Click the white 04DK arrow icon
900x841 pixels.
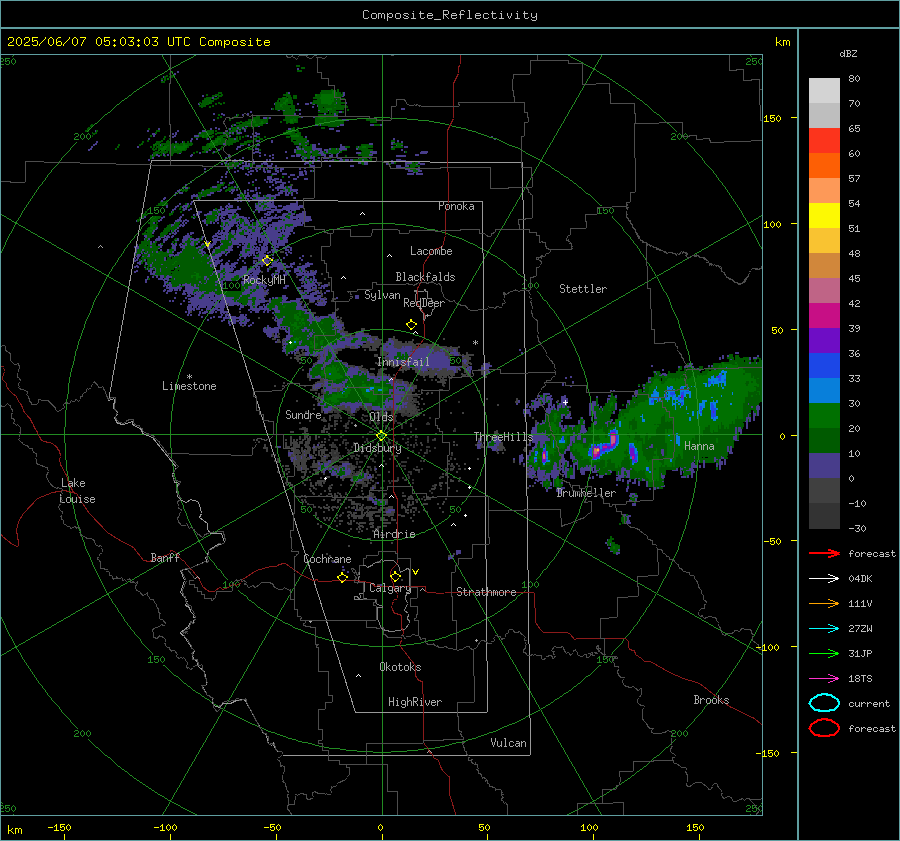824,579
